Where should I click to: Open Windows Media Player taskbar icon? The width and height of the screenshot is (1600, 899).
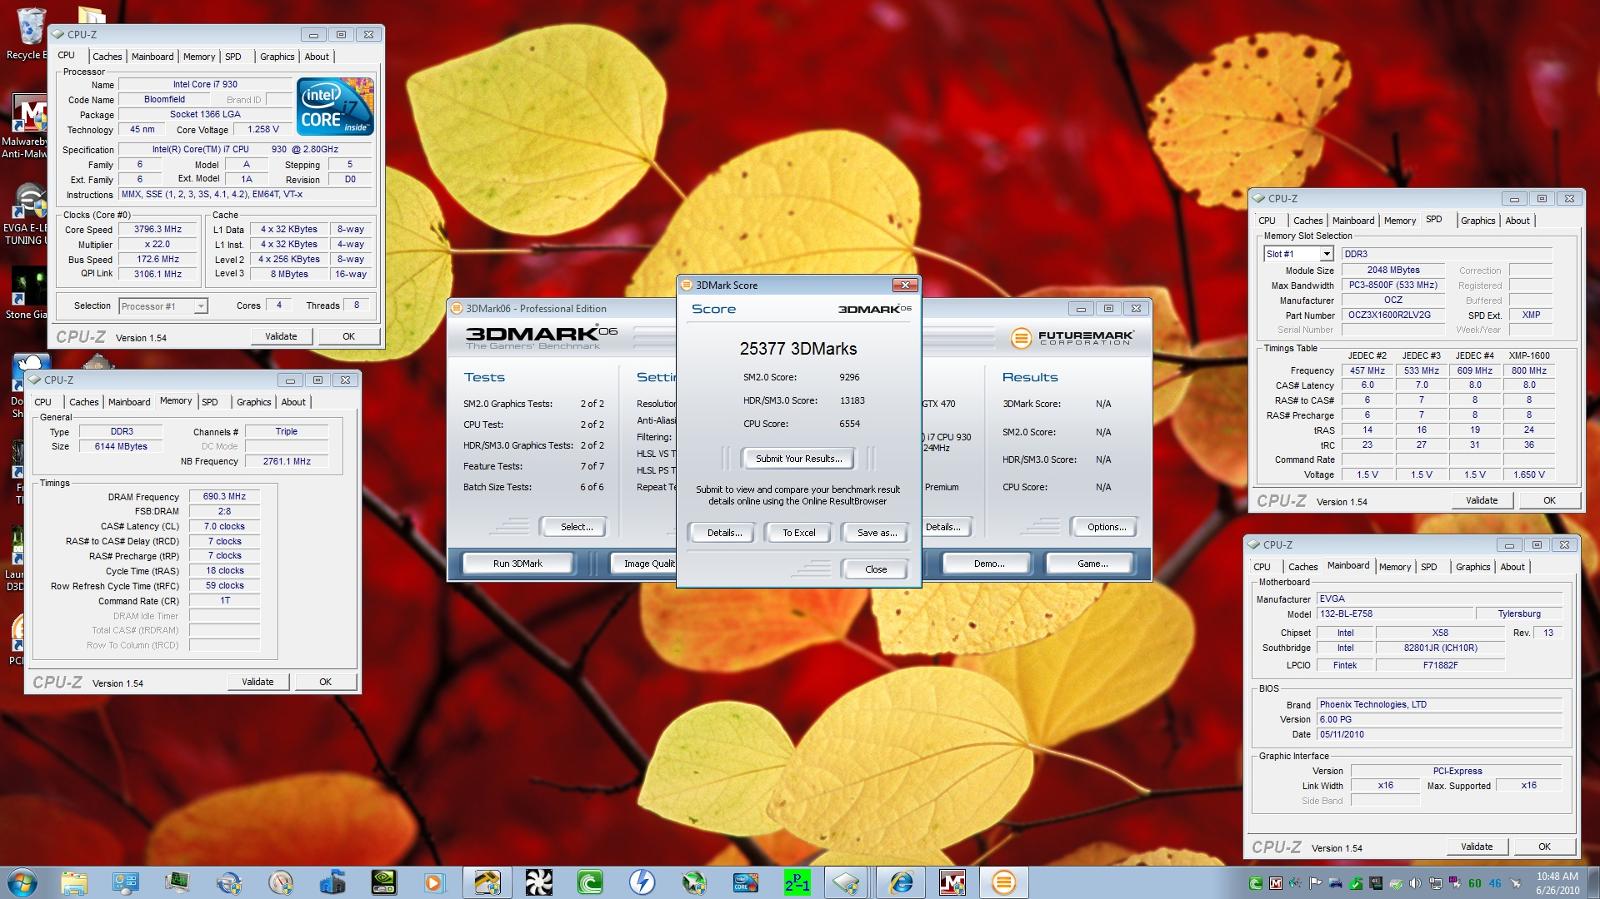click(433, 882)
